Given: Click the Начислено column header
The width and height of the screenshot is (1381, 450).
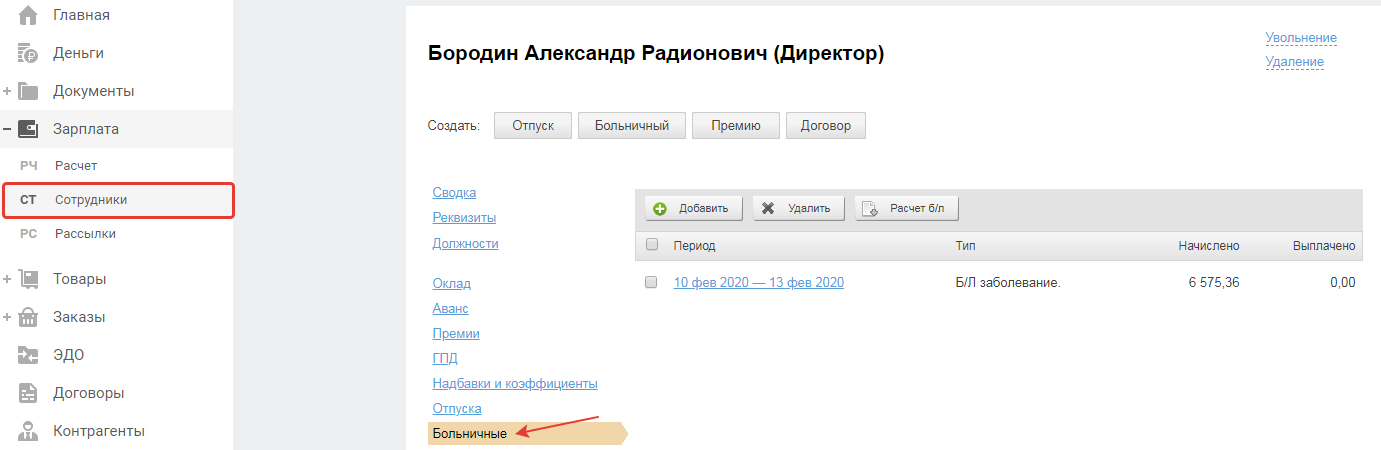Looking at the screenshot, I should [1208, 245].
